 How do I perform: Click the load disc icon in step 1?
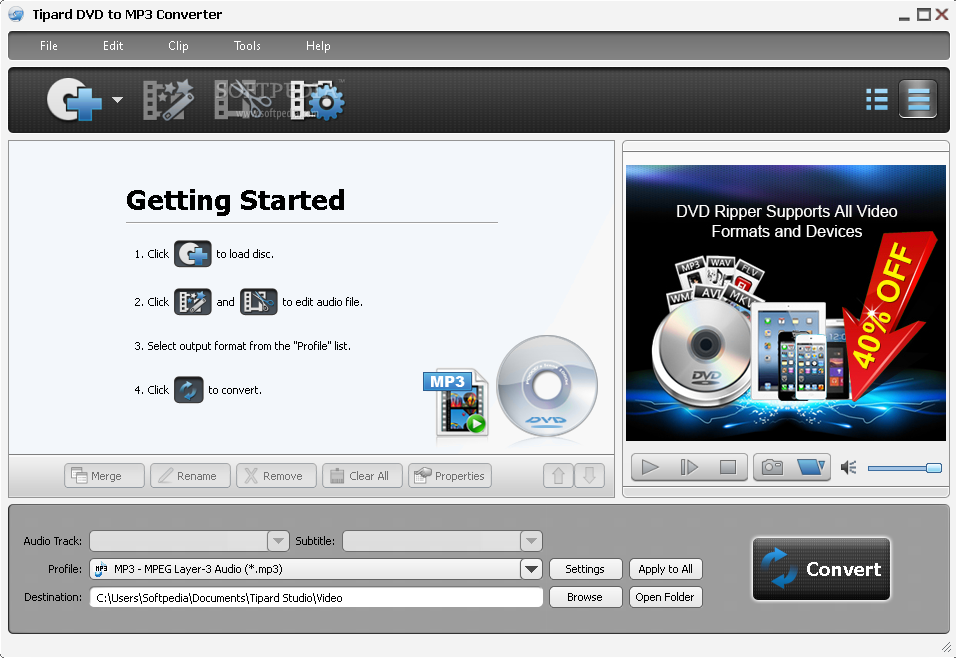coord(193,254)
